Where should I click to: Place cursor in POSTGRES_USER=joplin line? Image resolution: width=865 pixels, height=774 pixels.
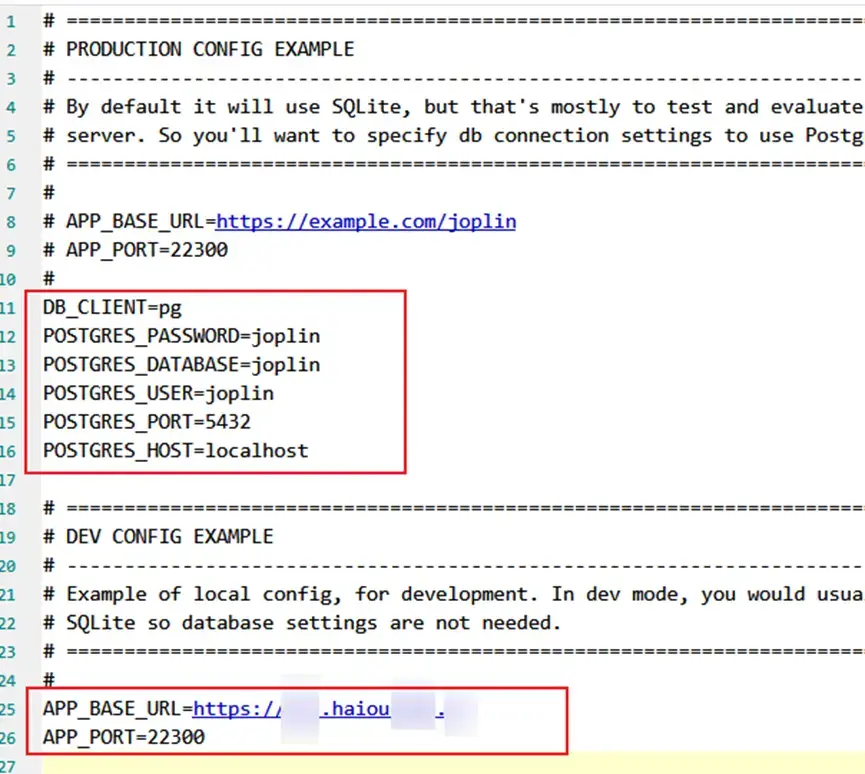[x=158, y=393]
